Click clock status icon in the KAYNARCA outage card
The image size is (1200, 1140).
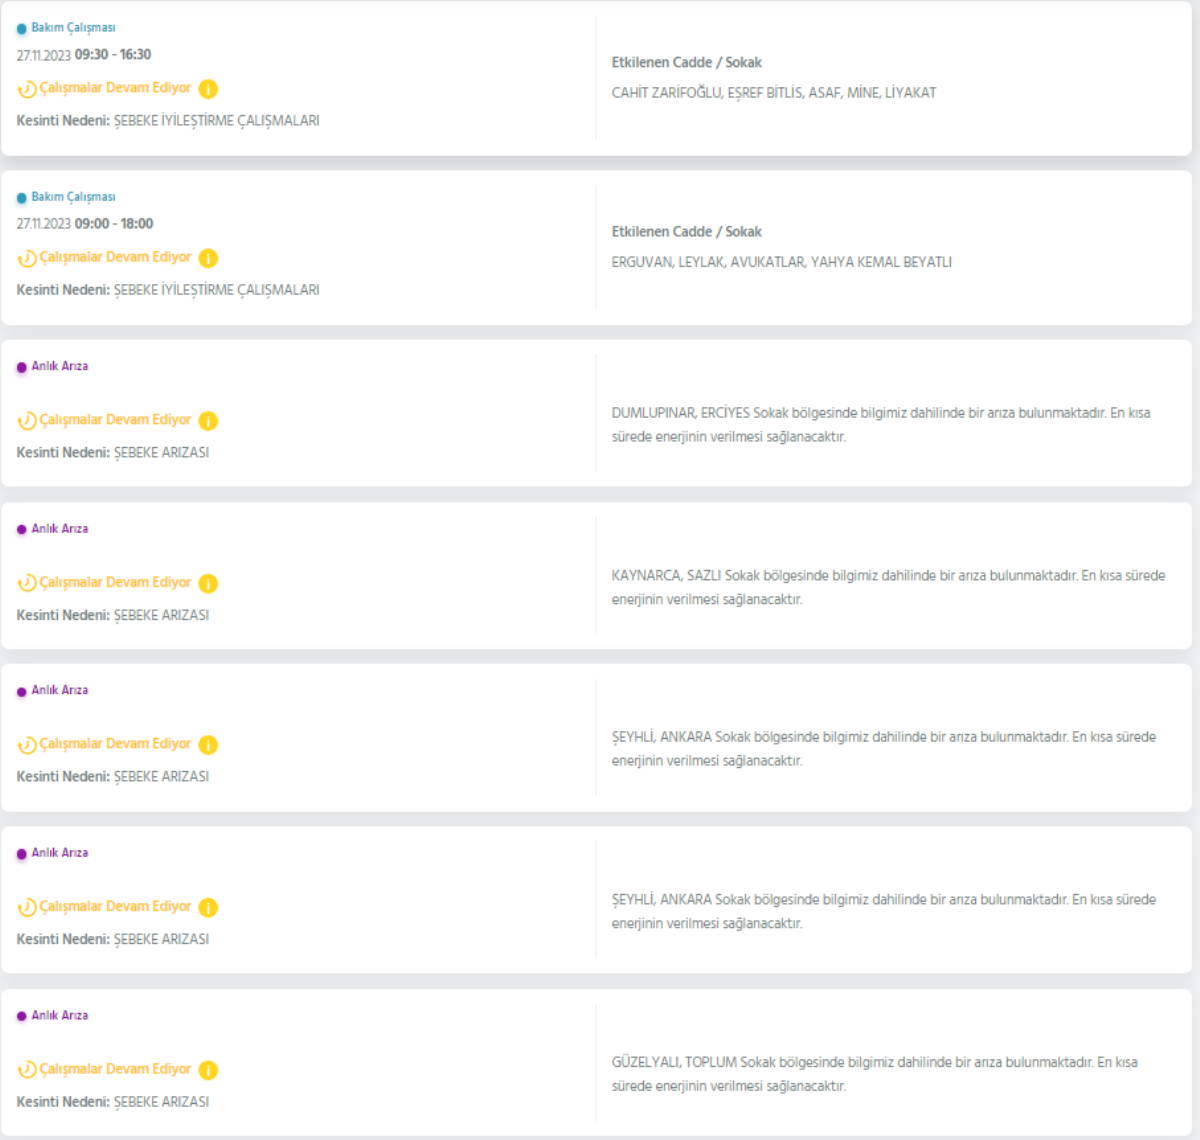coord(27,583)
